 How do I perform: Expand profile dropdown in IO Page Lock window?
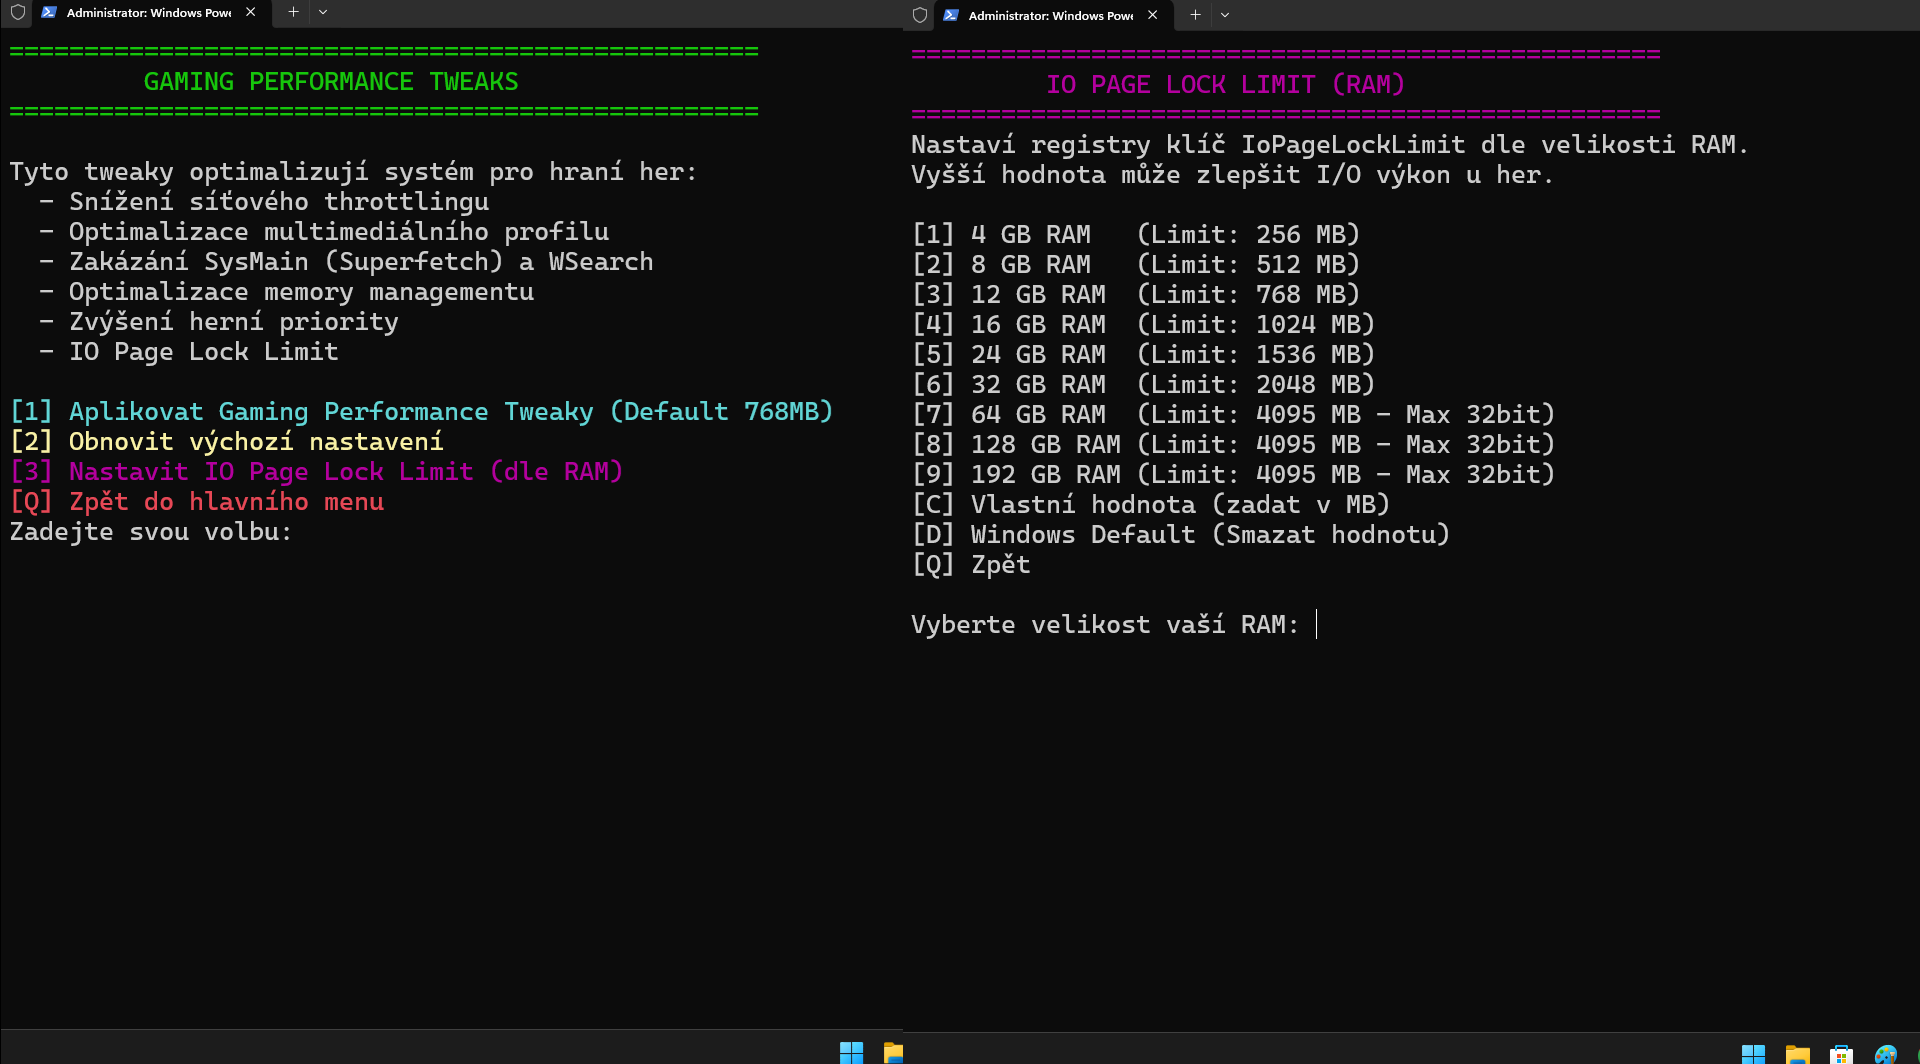1225,15
